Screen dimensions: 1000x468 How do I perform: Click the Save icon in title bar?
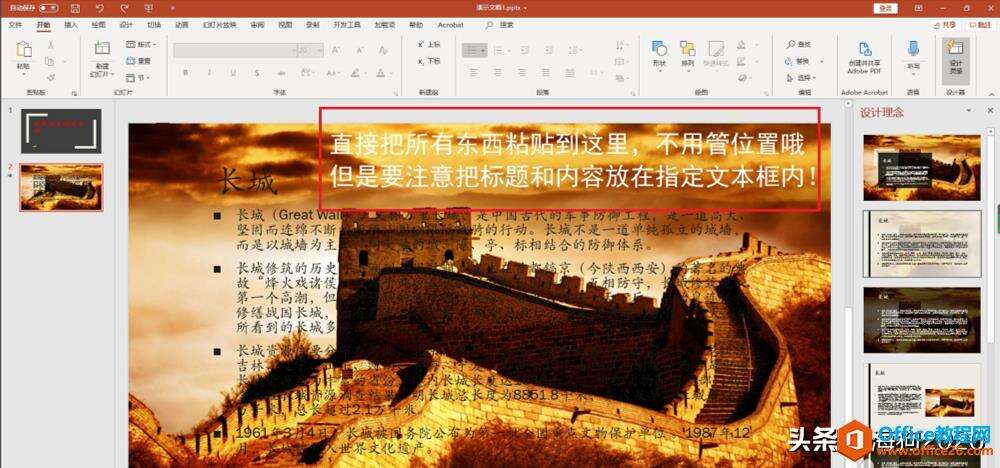75,8
